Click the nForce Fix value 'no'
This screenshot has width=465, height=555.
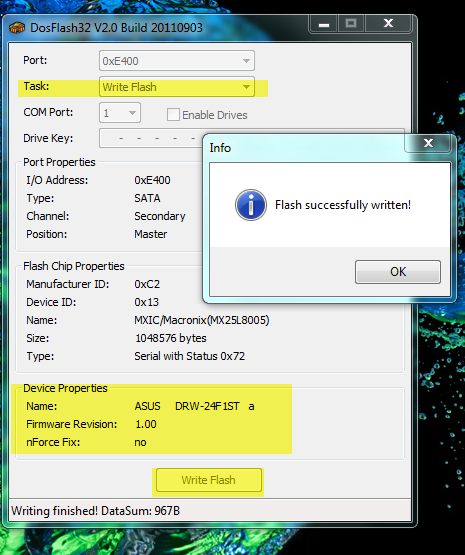(x=140, y=442)
